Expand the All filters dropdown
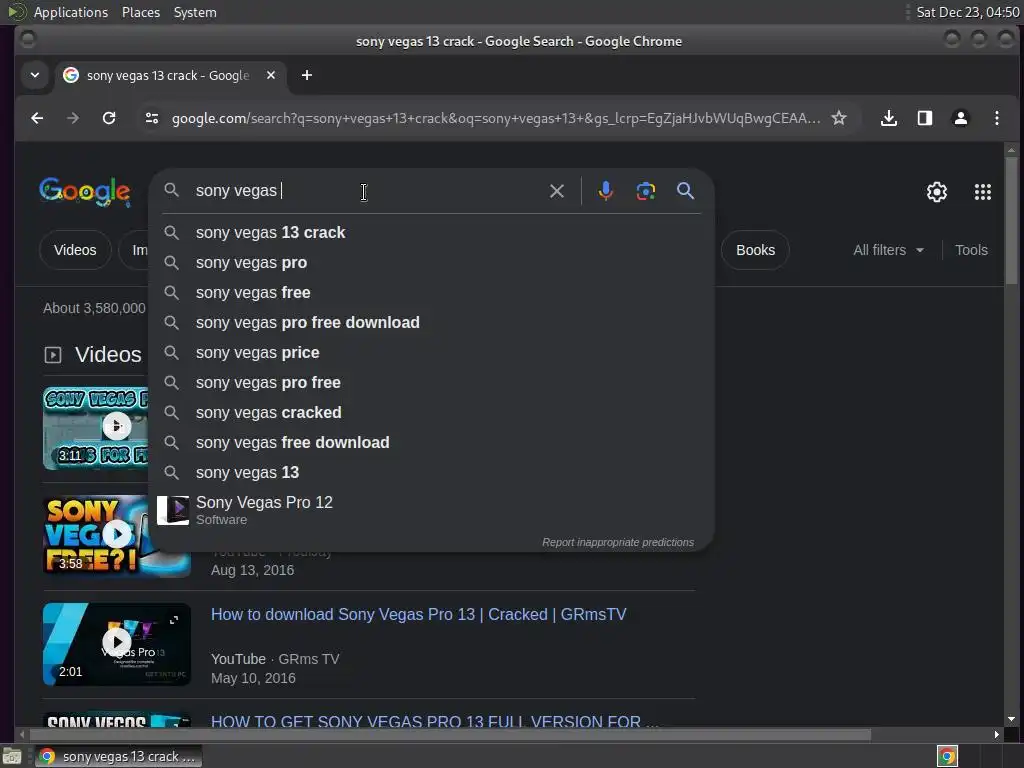The image size is (1024, 768). [x=888, y=250]
